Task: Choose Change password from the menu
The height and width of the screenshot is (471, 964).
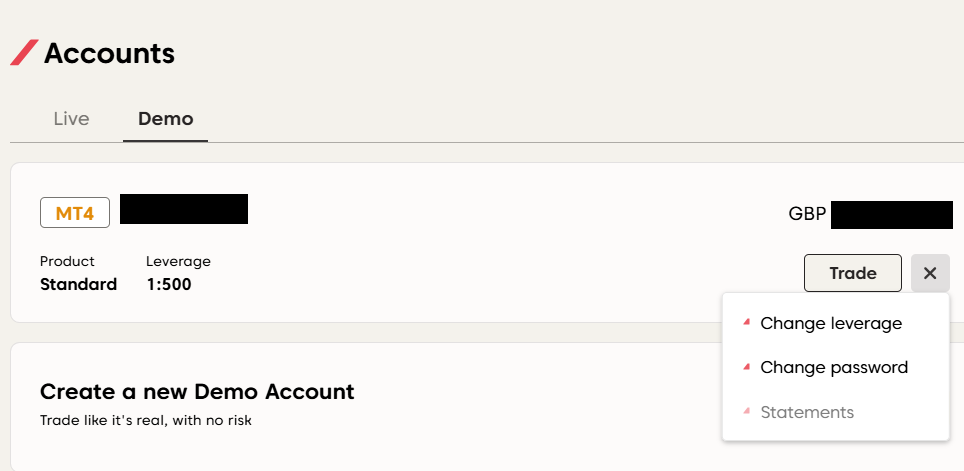Action: pyautogui.click(x=834, y=367)
